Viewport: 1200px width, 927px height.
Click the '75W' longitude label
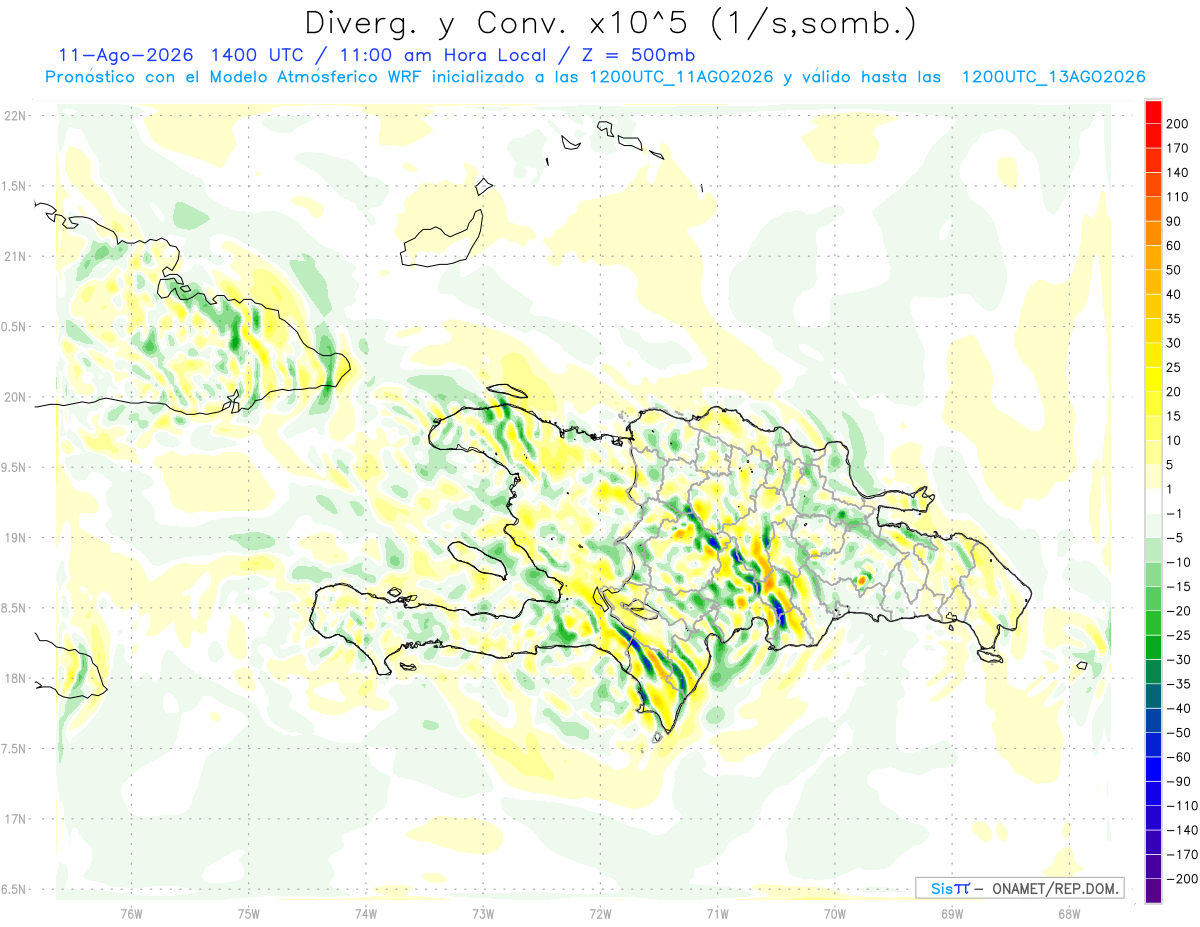pos(249,914)
